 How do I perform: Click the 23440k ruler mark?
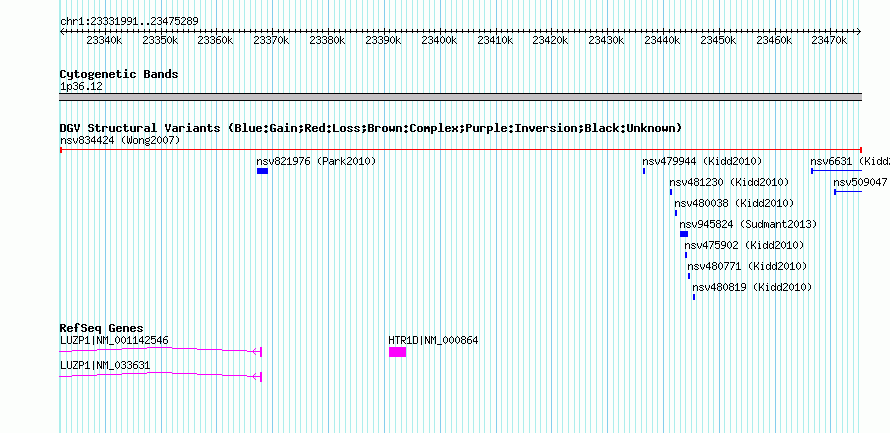pyautogui.click(x=662, y=40)
